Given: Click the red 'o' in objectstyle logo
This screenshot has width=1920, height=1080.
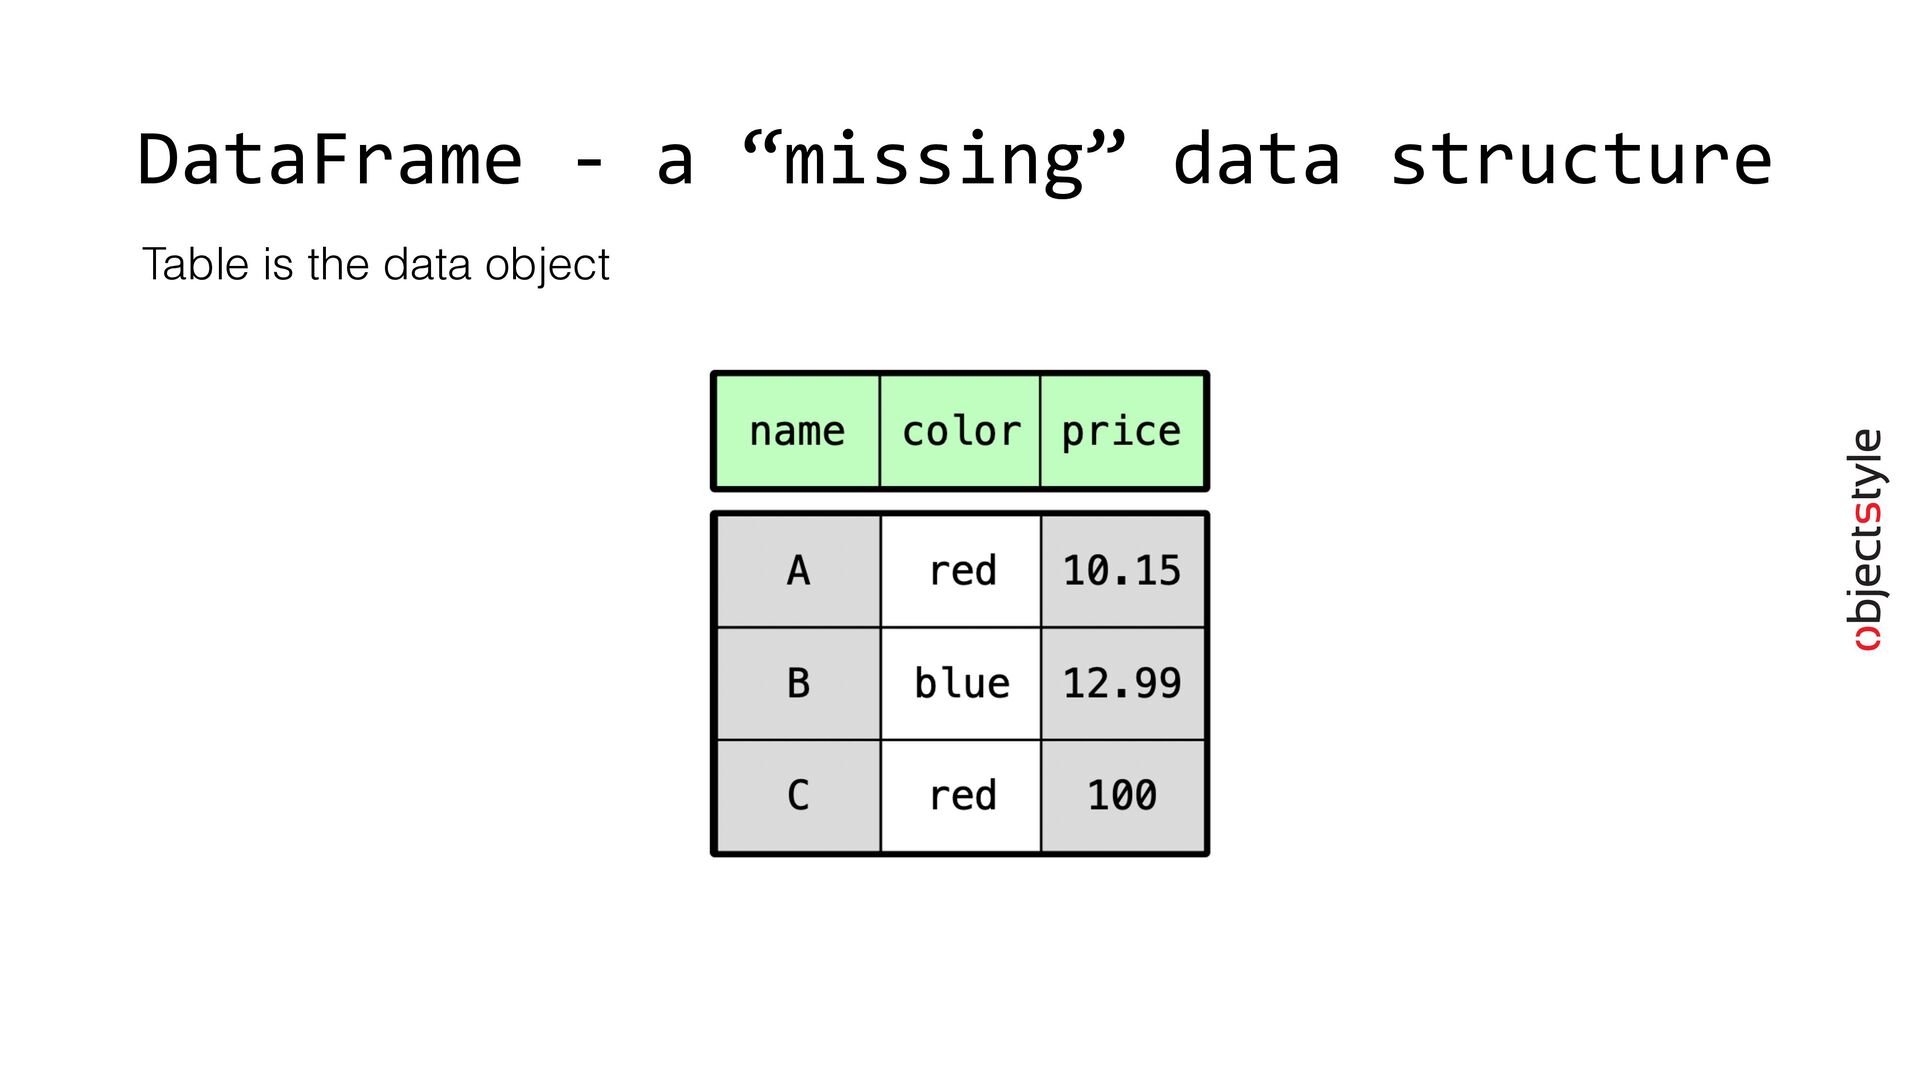Looking at the screenshot, I should [1868, 640].
